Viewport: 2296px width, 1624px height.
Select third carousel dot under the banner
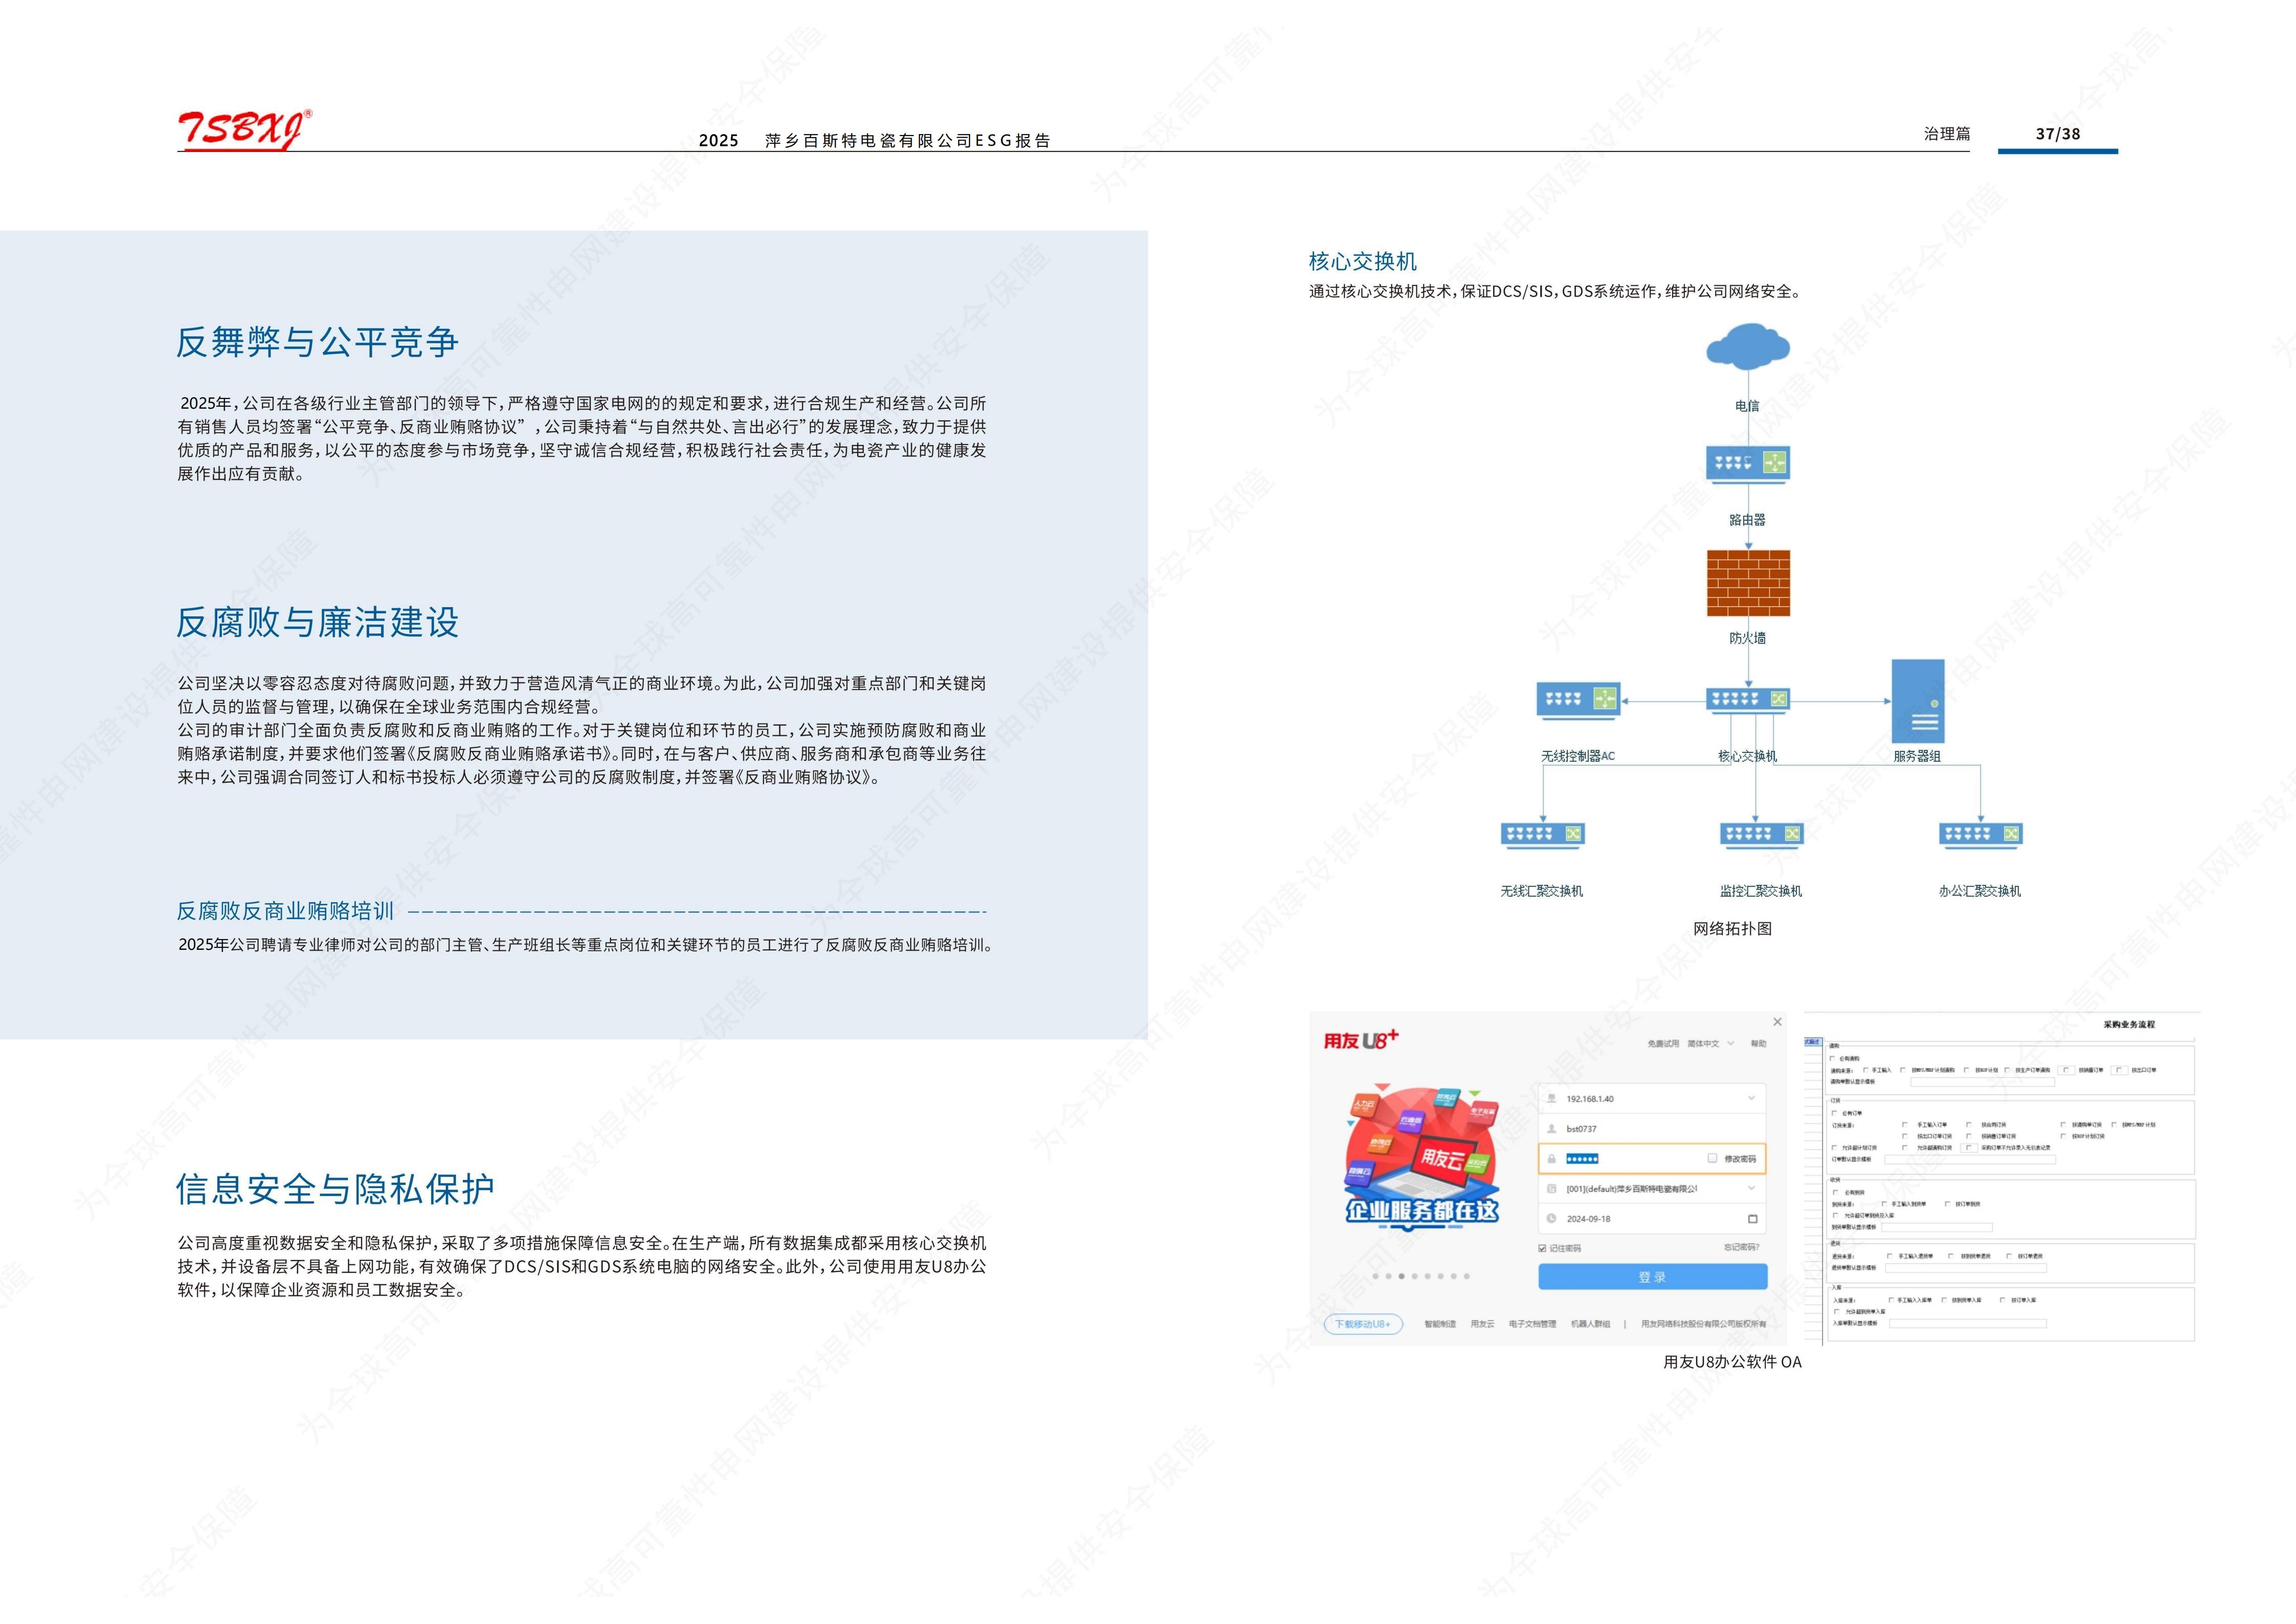[1401, 1276]
